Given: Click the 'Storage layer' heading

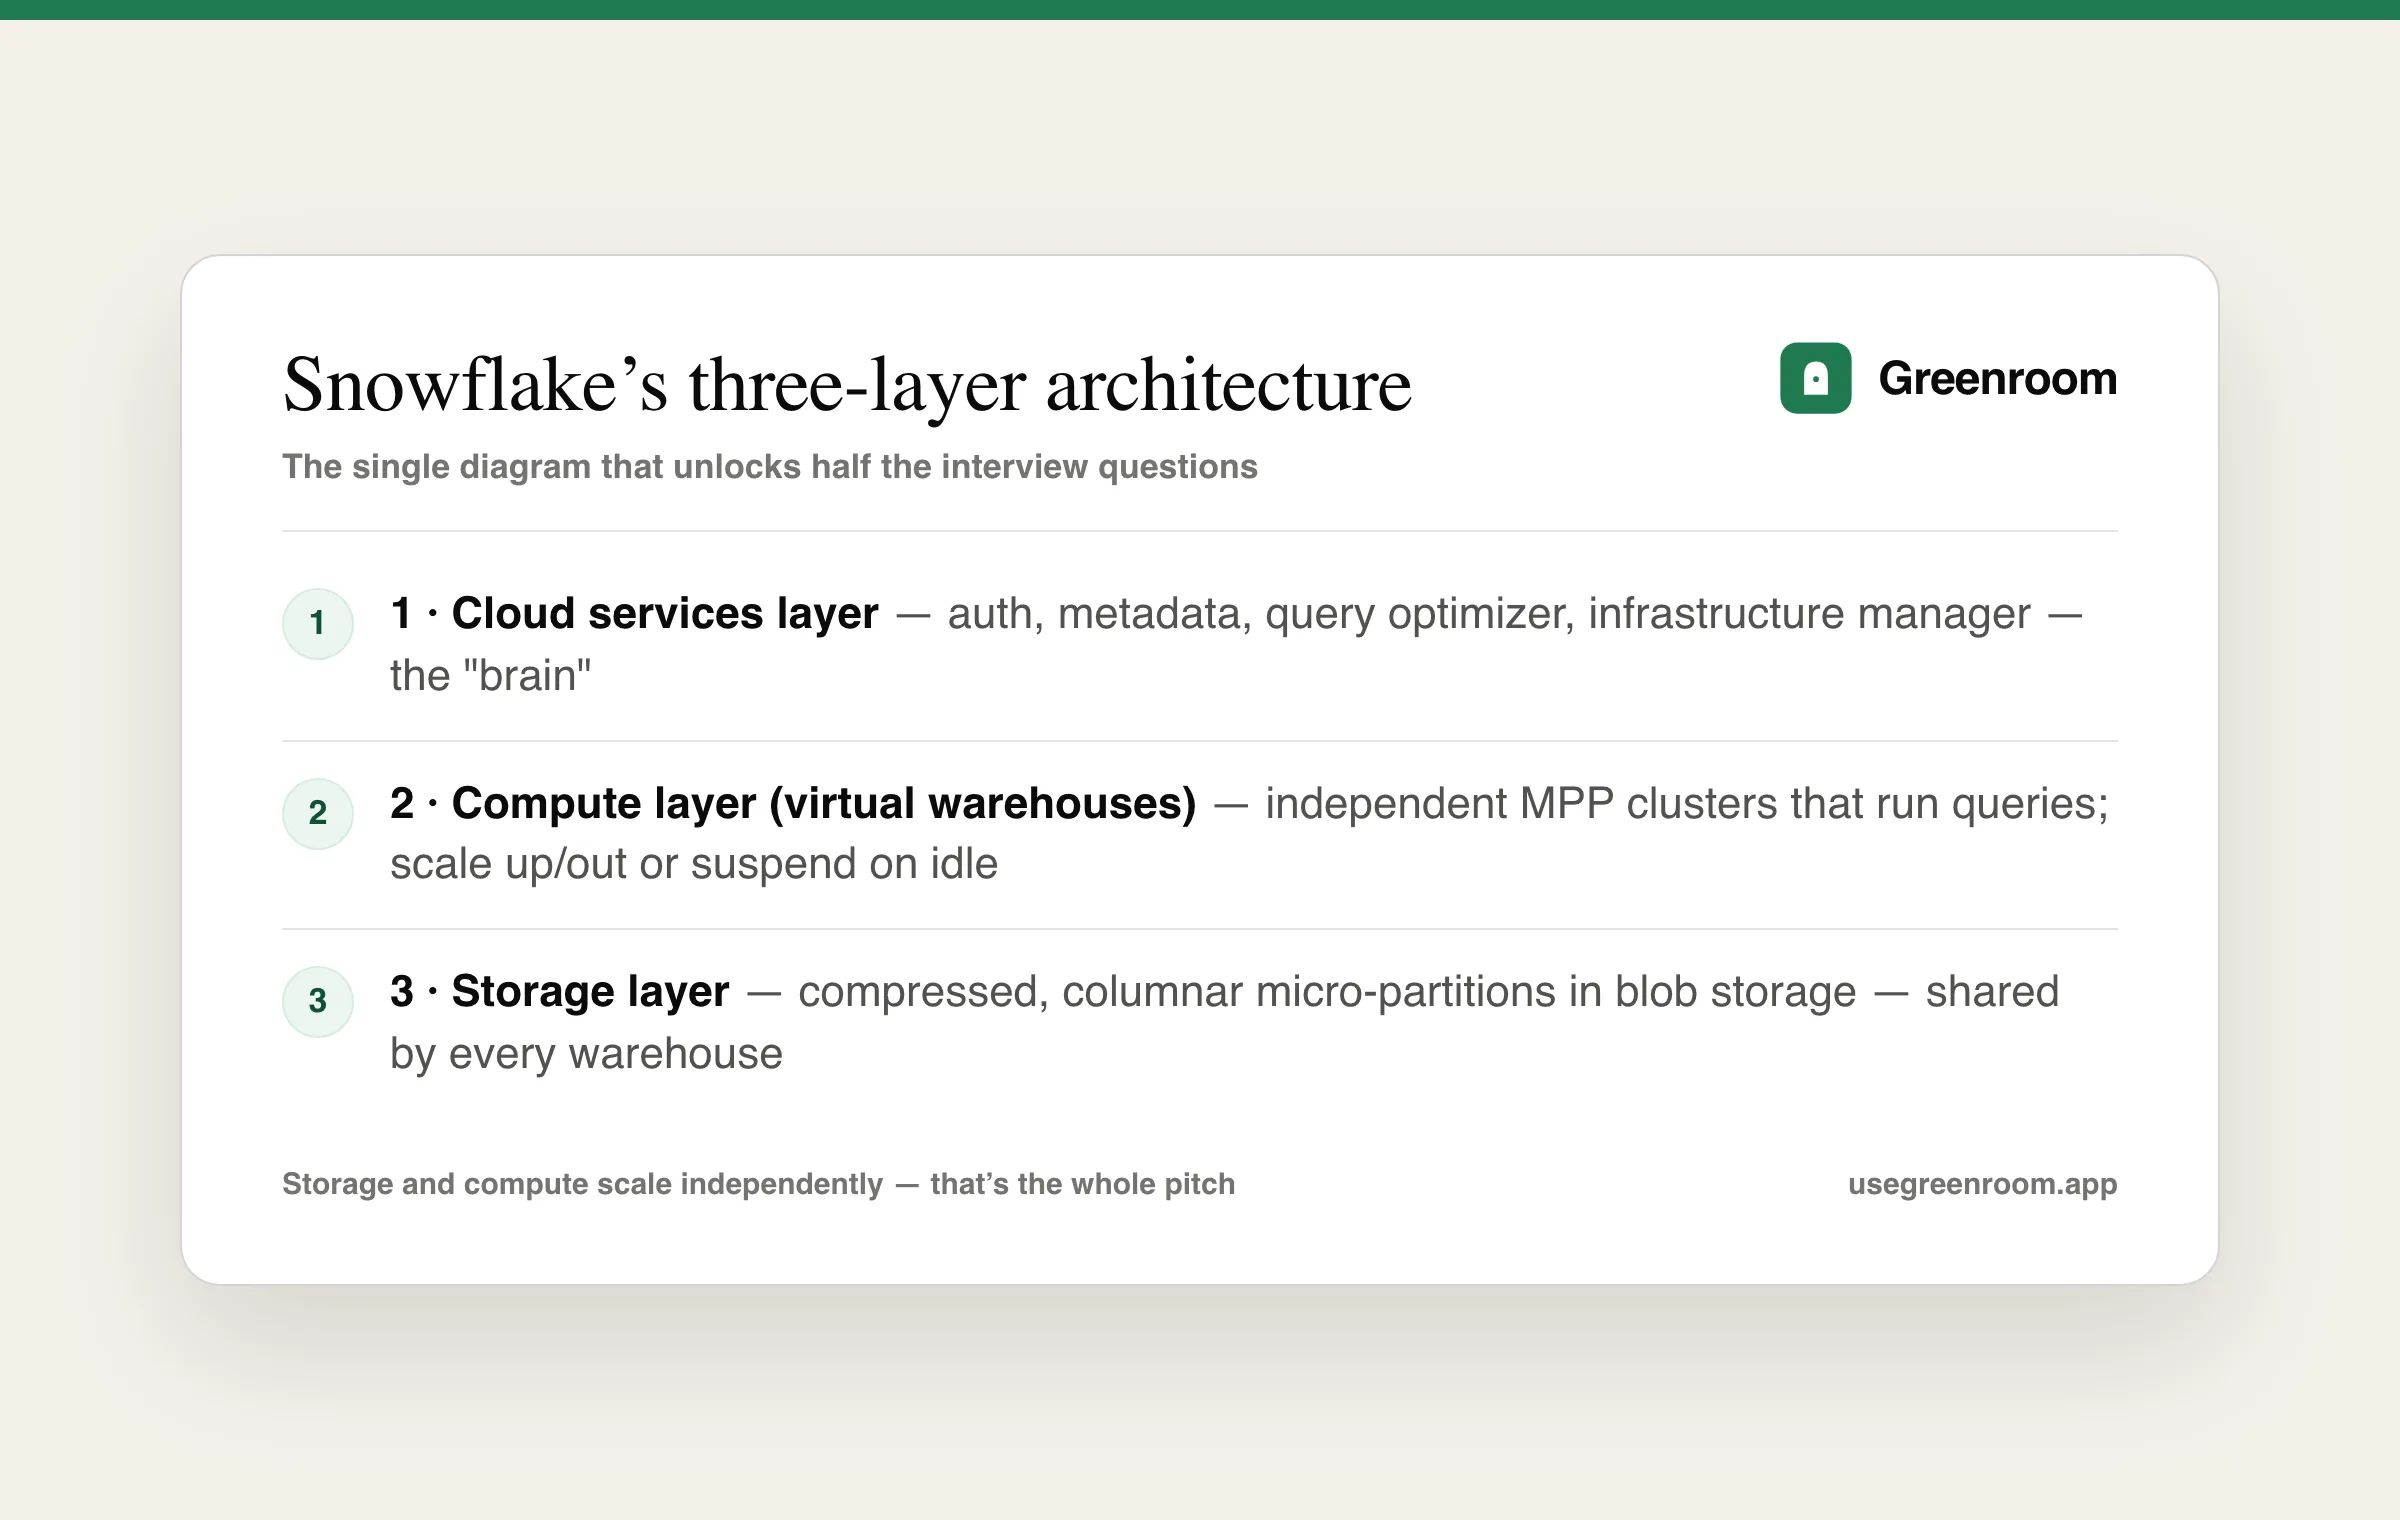Looking at the screenshot, I should (590, 991).
